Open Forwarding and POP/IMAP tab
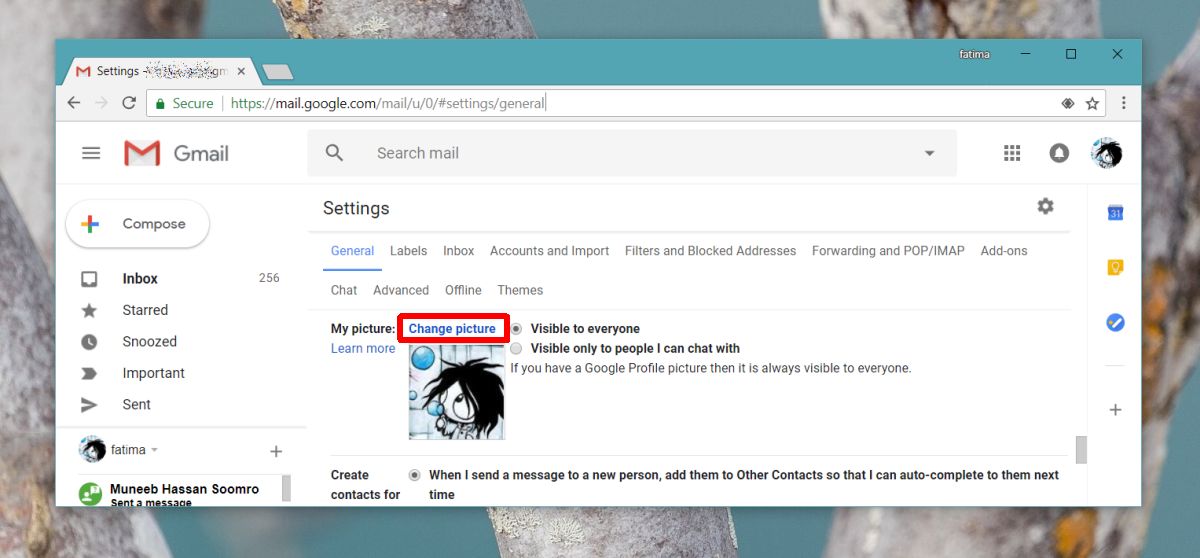The height and width of the screenshot is (558, 1200). point(888,251)
